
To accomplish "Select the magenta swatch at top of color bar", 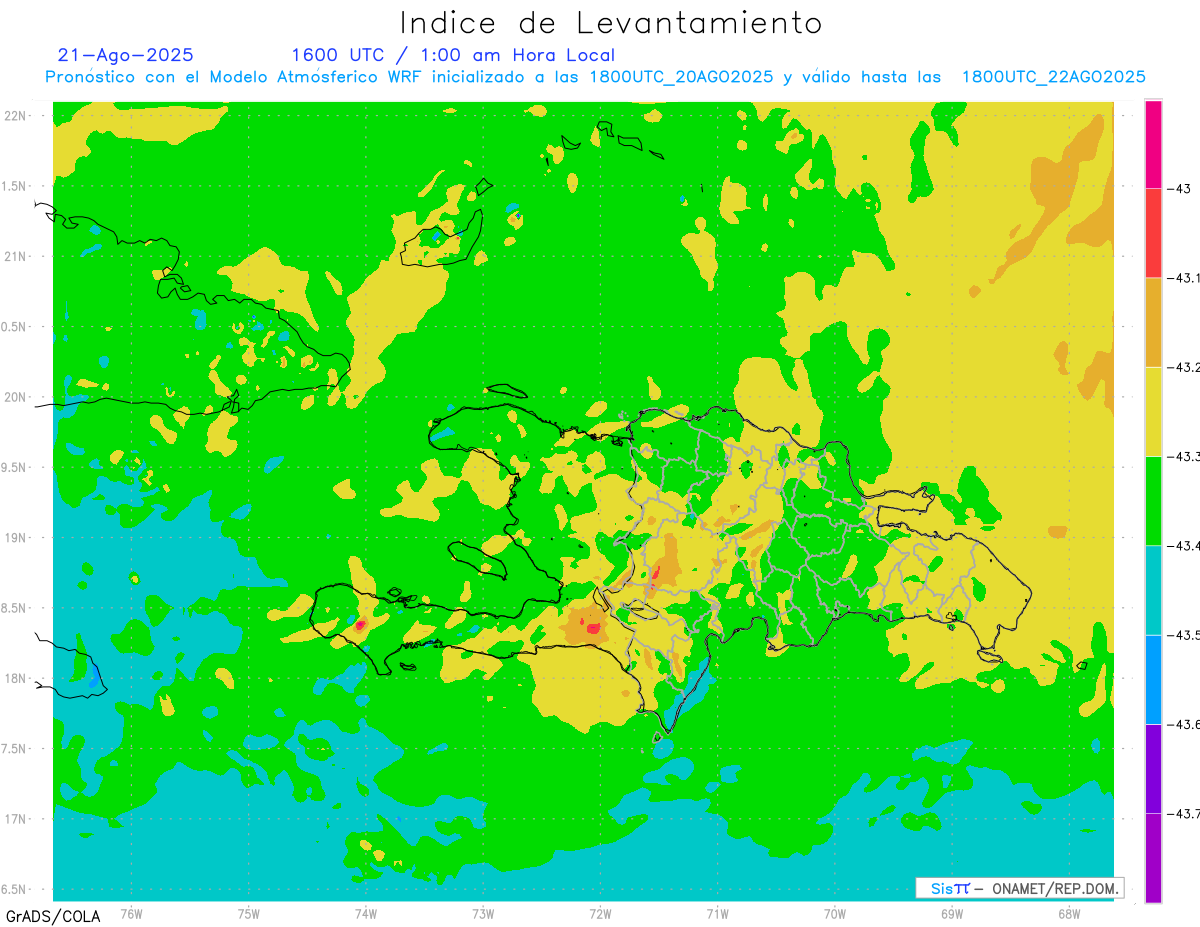I will pos(1153,144).
